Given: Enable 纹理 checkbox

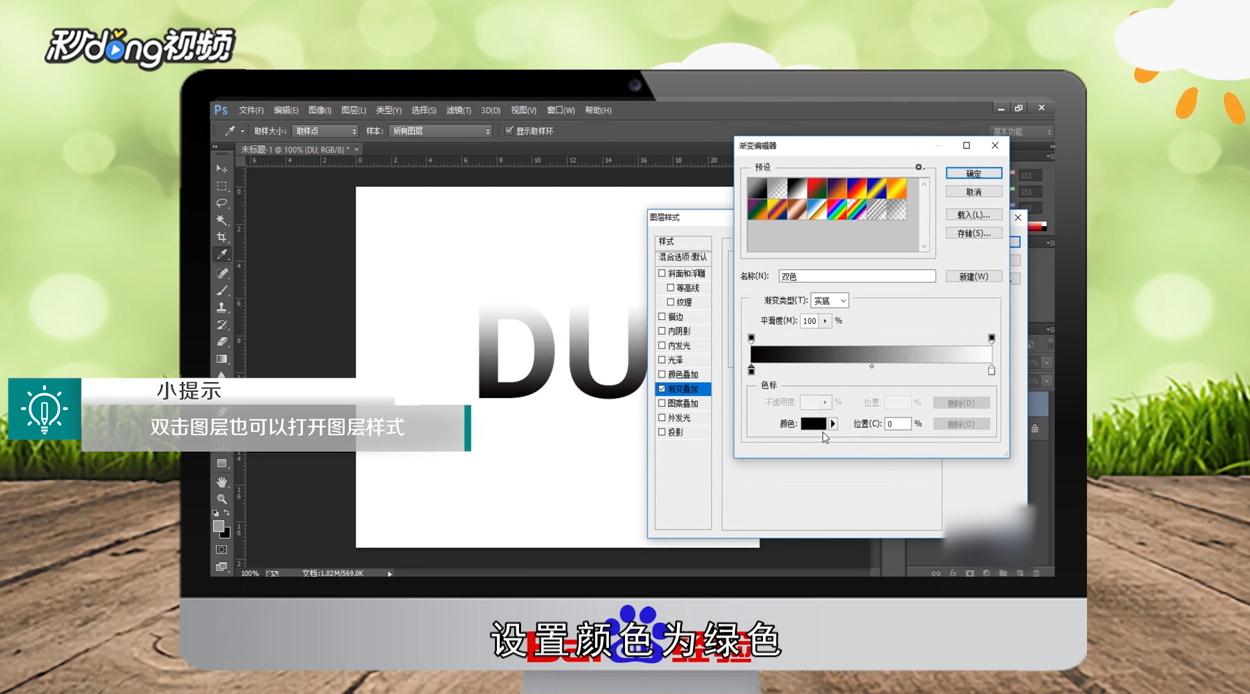Looking at the screenshot, I should click(x=671, y=302).
